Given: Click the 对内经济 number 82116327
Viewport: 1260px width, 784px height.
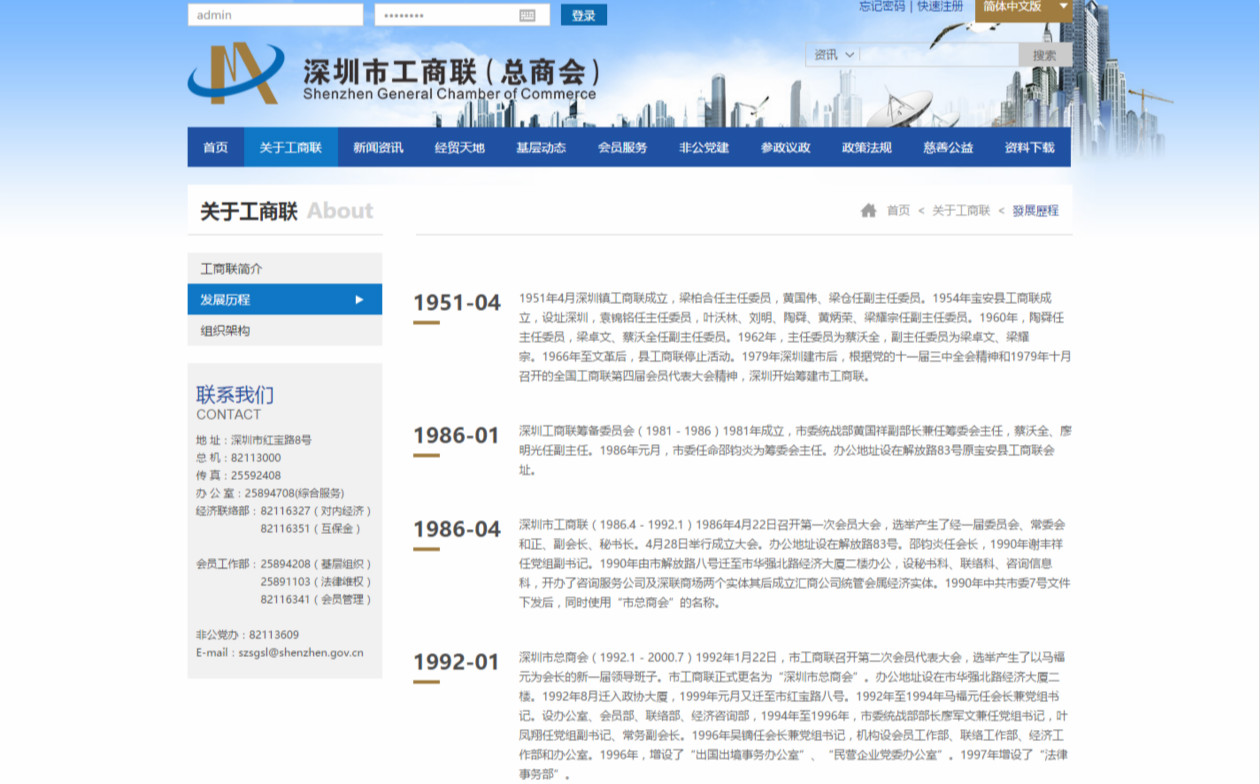Looking at the screenshot, I should tap(284, 511).
